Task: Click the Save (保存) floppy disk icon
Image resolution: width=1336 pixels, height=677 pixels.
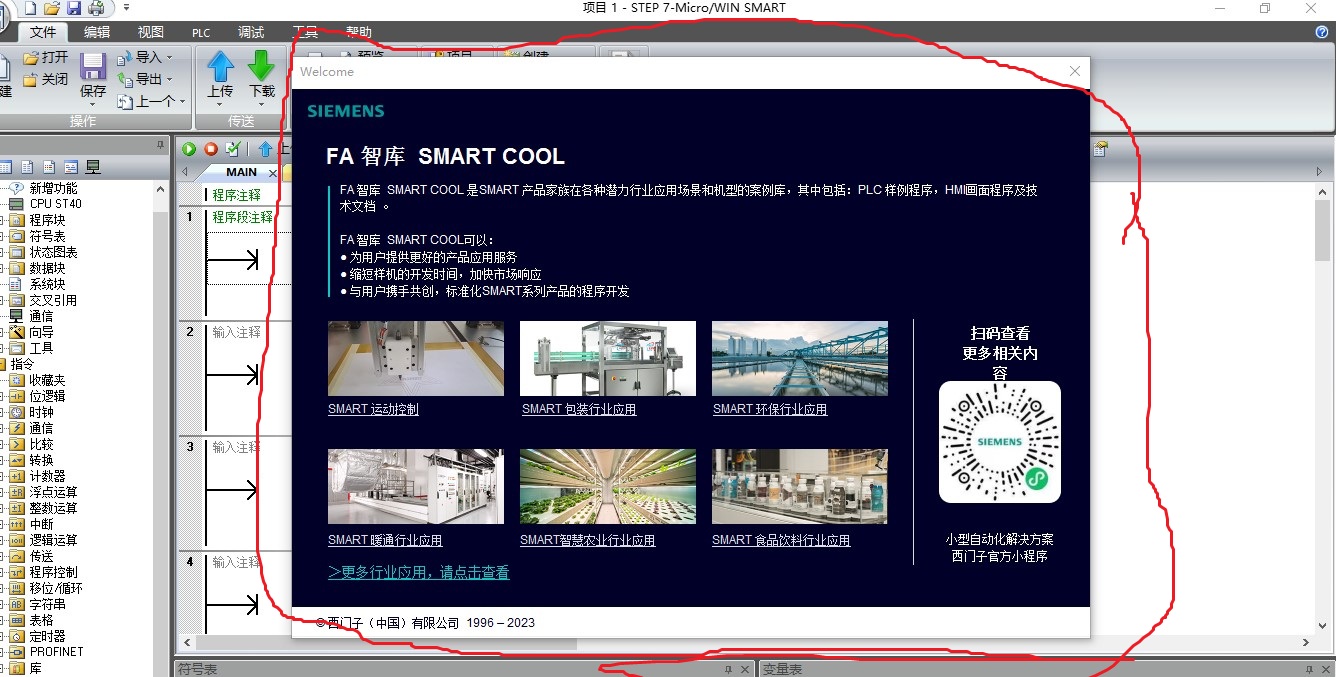Action: (93, 68)
